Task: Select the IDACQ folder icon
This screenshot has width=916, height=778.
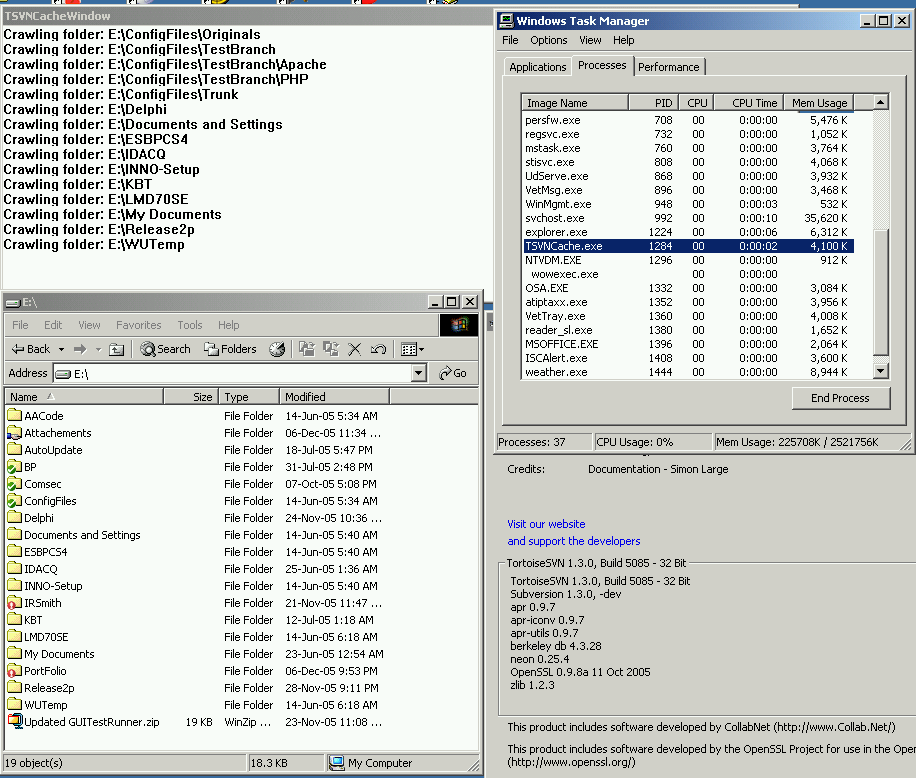Action: click(15, 568)
